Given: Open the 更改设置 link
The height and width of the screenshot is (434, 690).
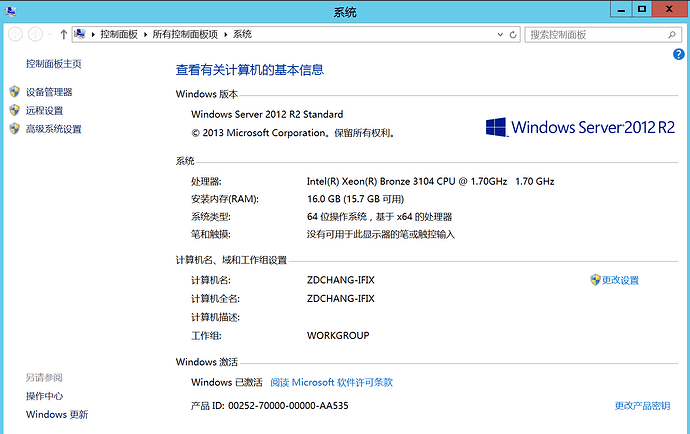Looking at the screenshot, I should [620, 280].
